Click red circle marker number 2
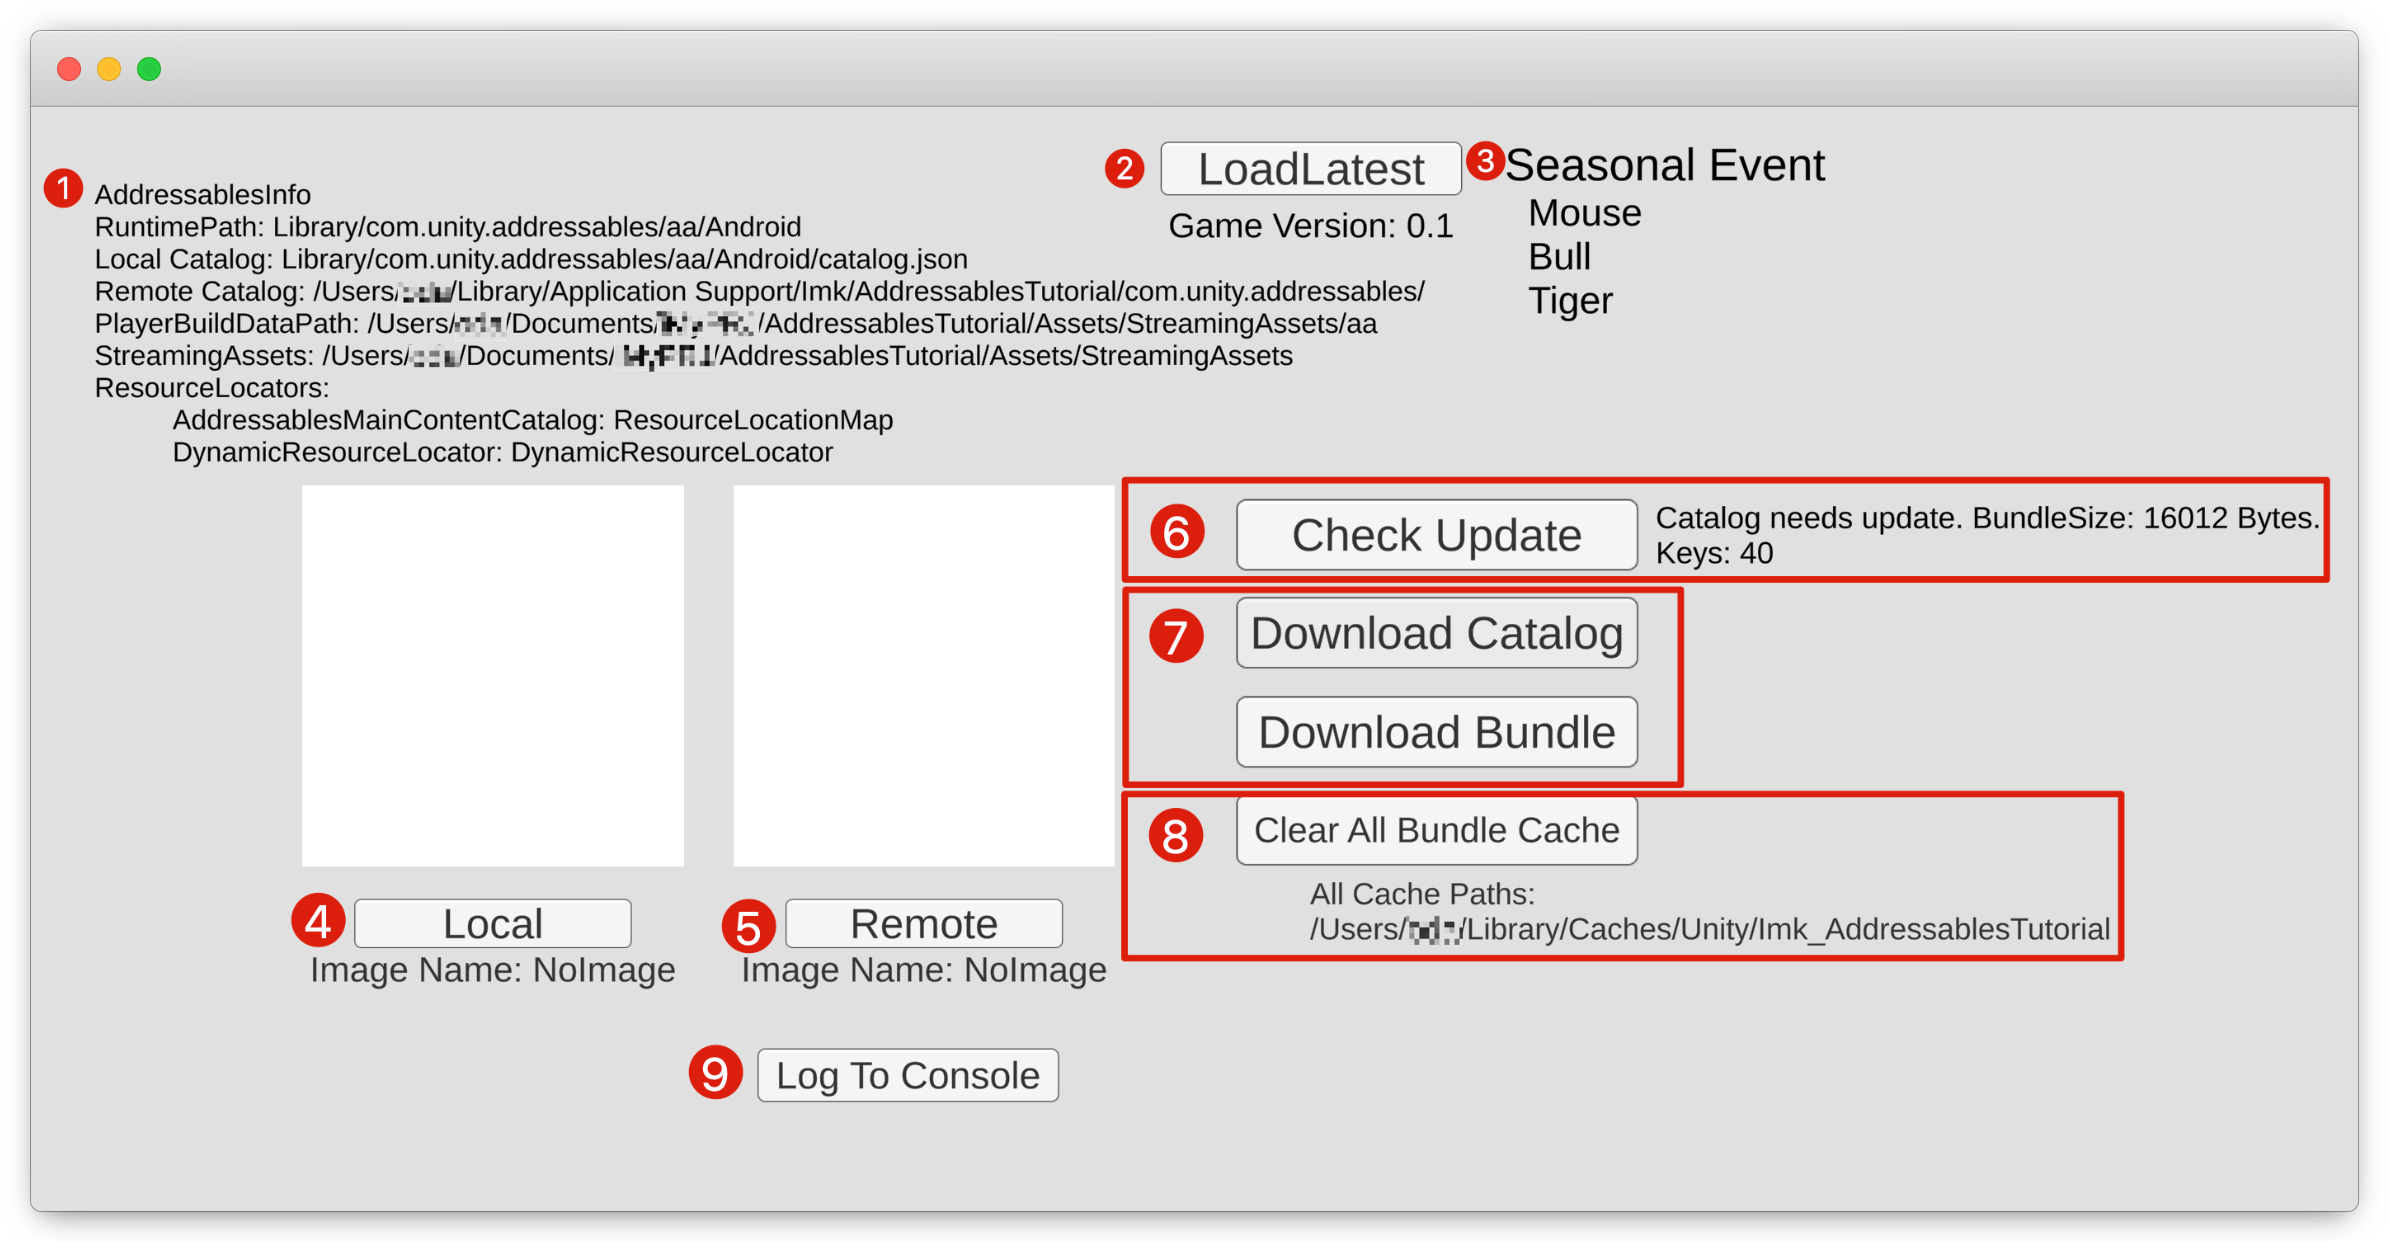The height and width of the screenshot is (1242, 2389). point(1125,168)
